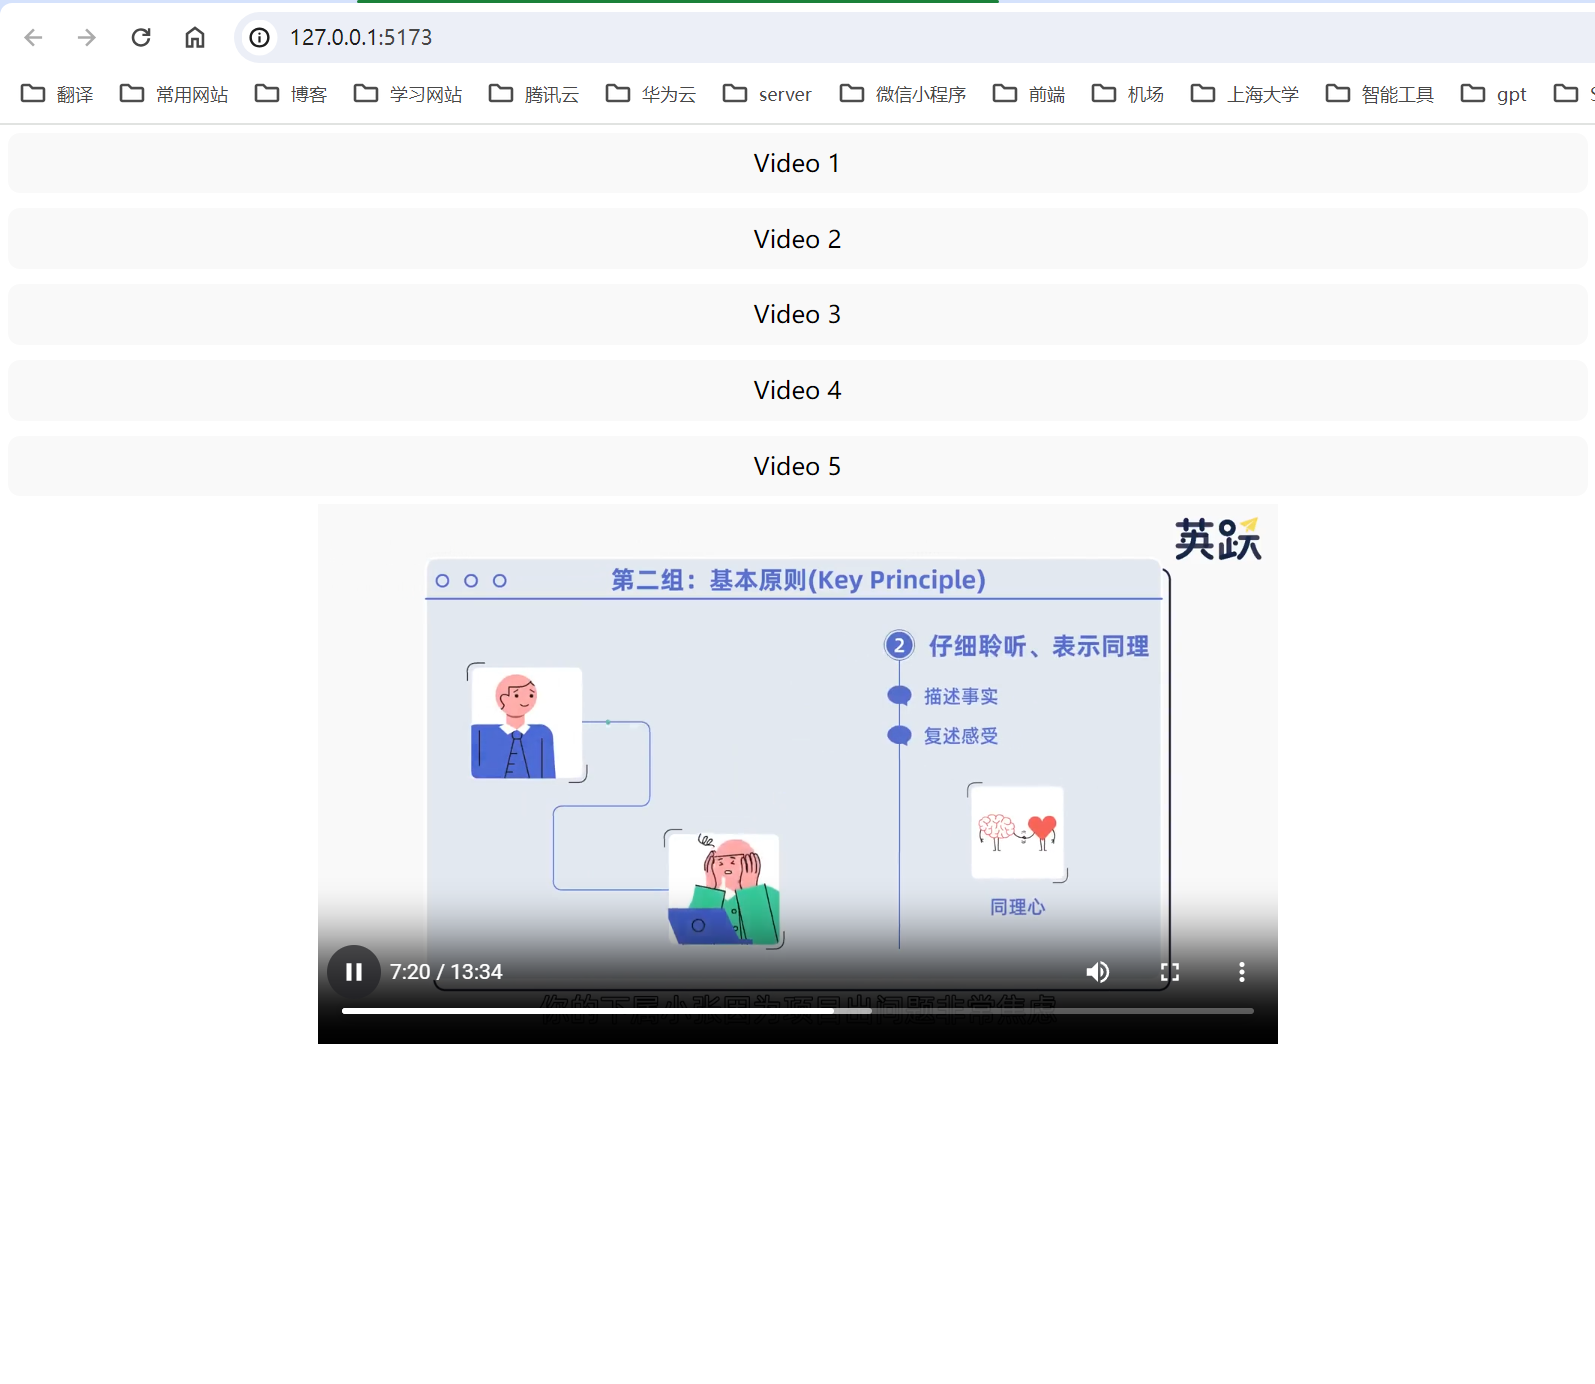Click the video frame area showing 同理心 illustration
The width and height of the screenshot is (1595, 1384).
1017,833
